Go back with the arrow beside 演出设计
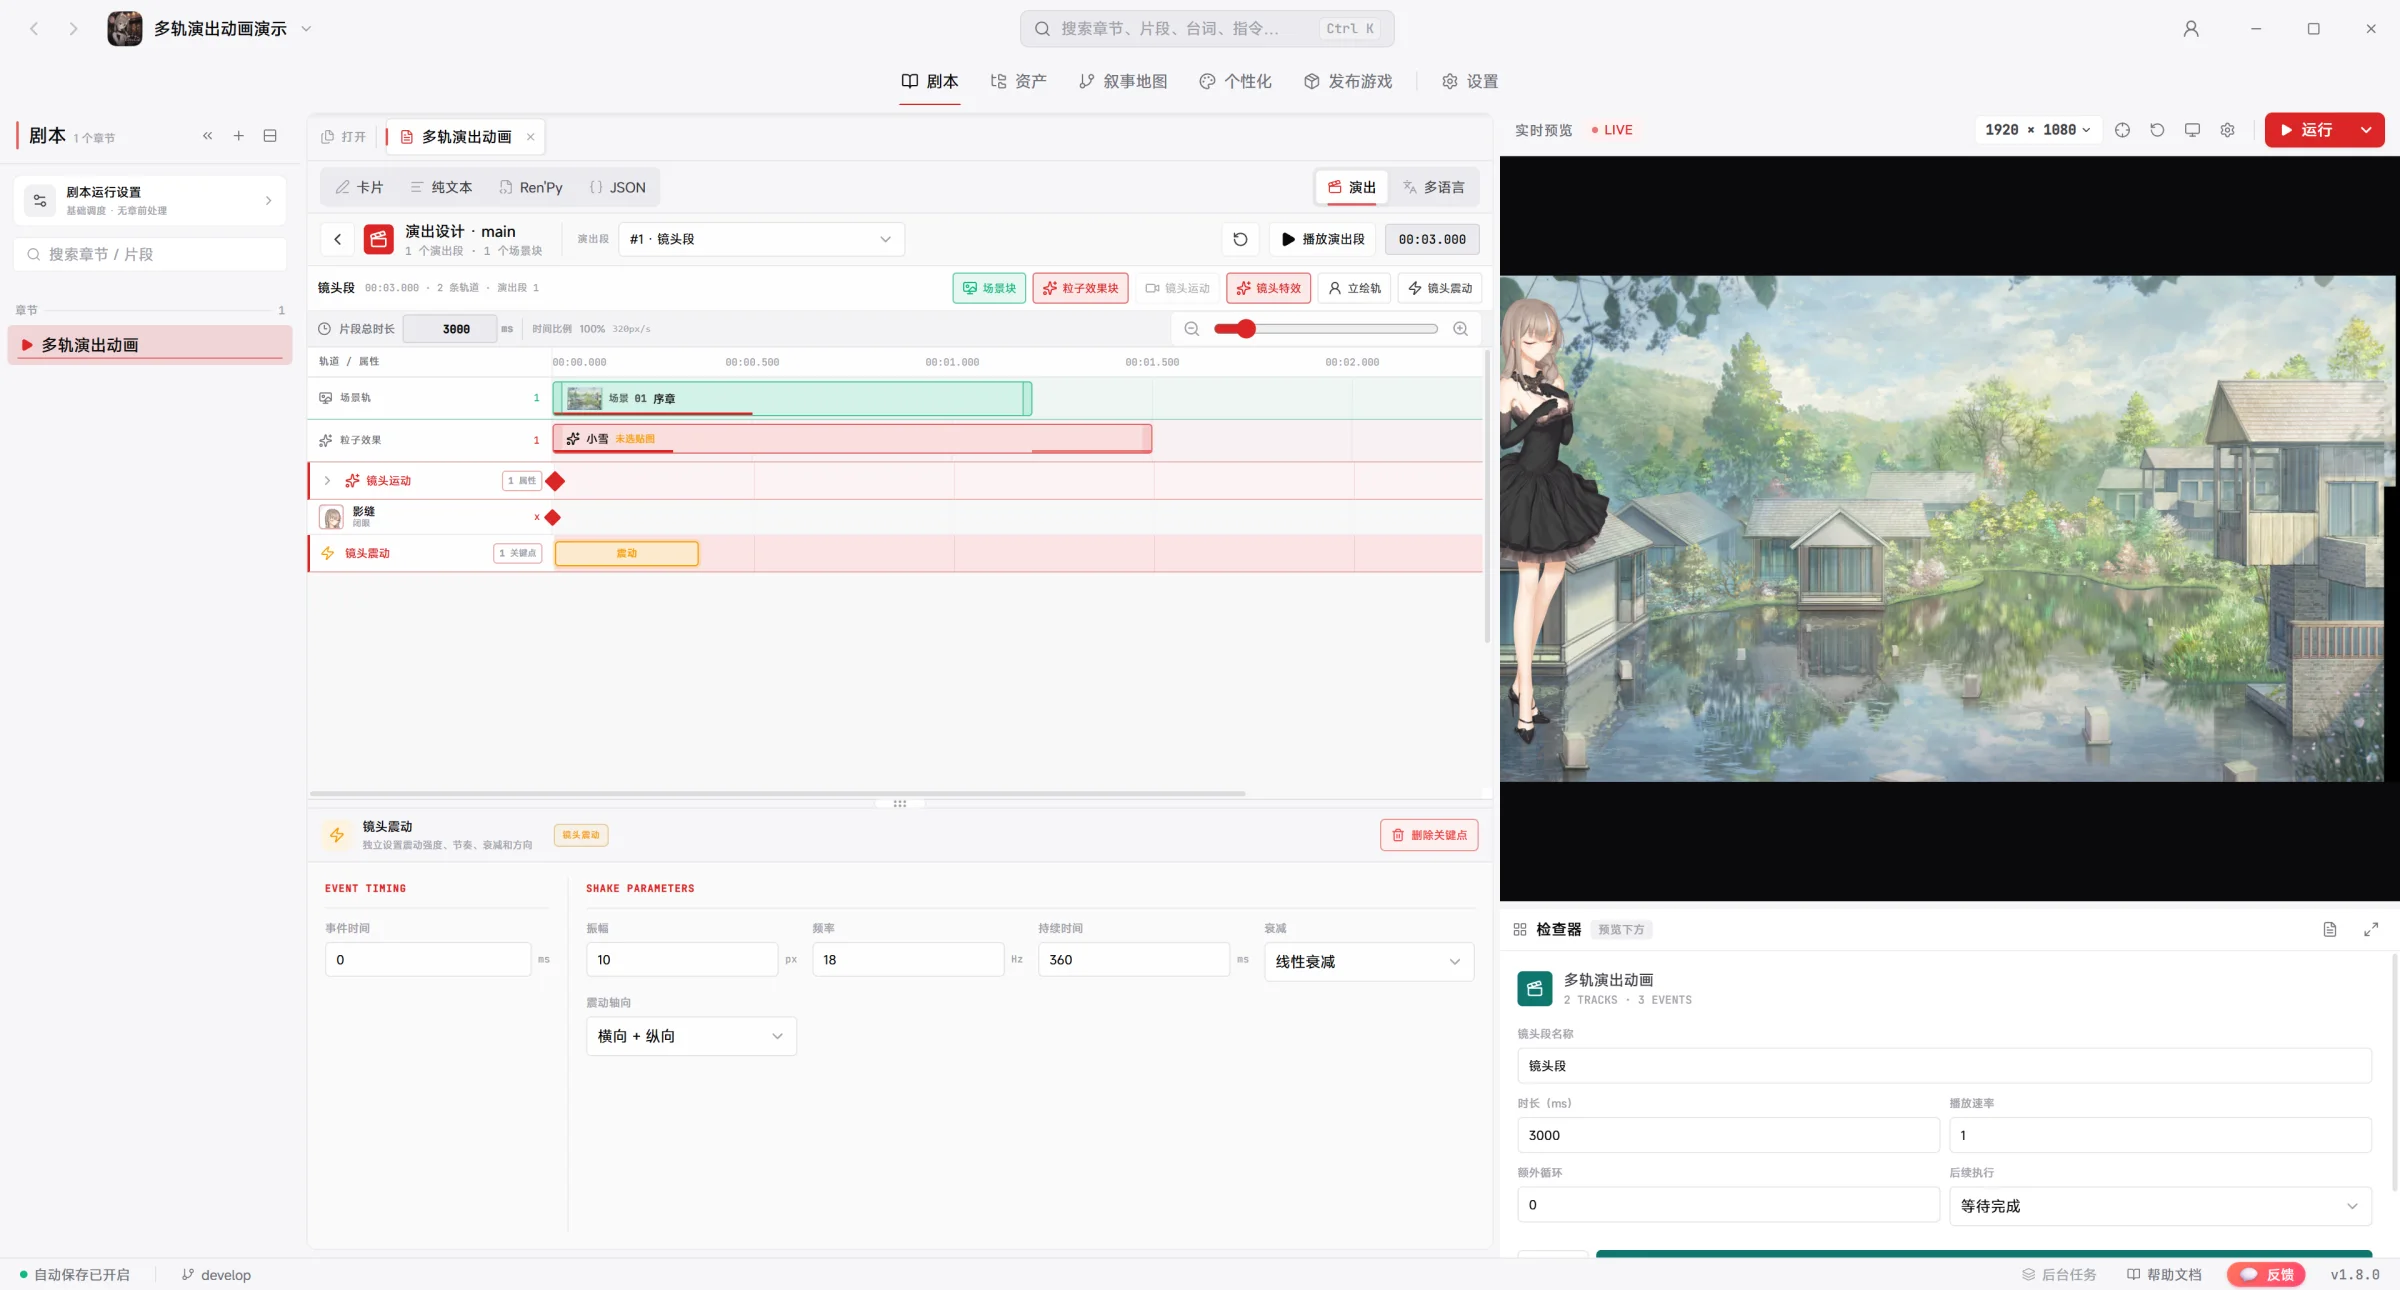This screenshot has height=1290, width=2400. pos(338,239)
